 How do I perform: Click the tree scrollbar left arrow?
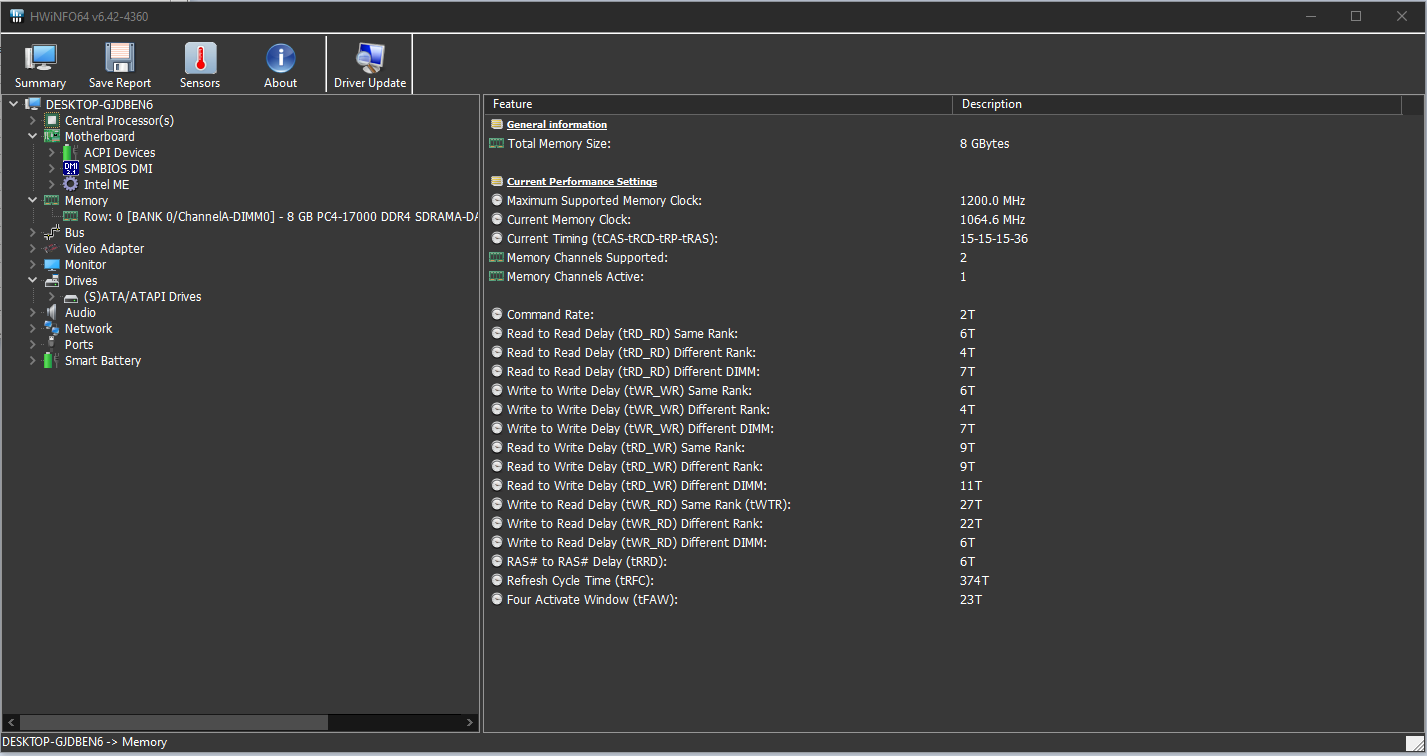10,722
